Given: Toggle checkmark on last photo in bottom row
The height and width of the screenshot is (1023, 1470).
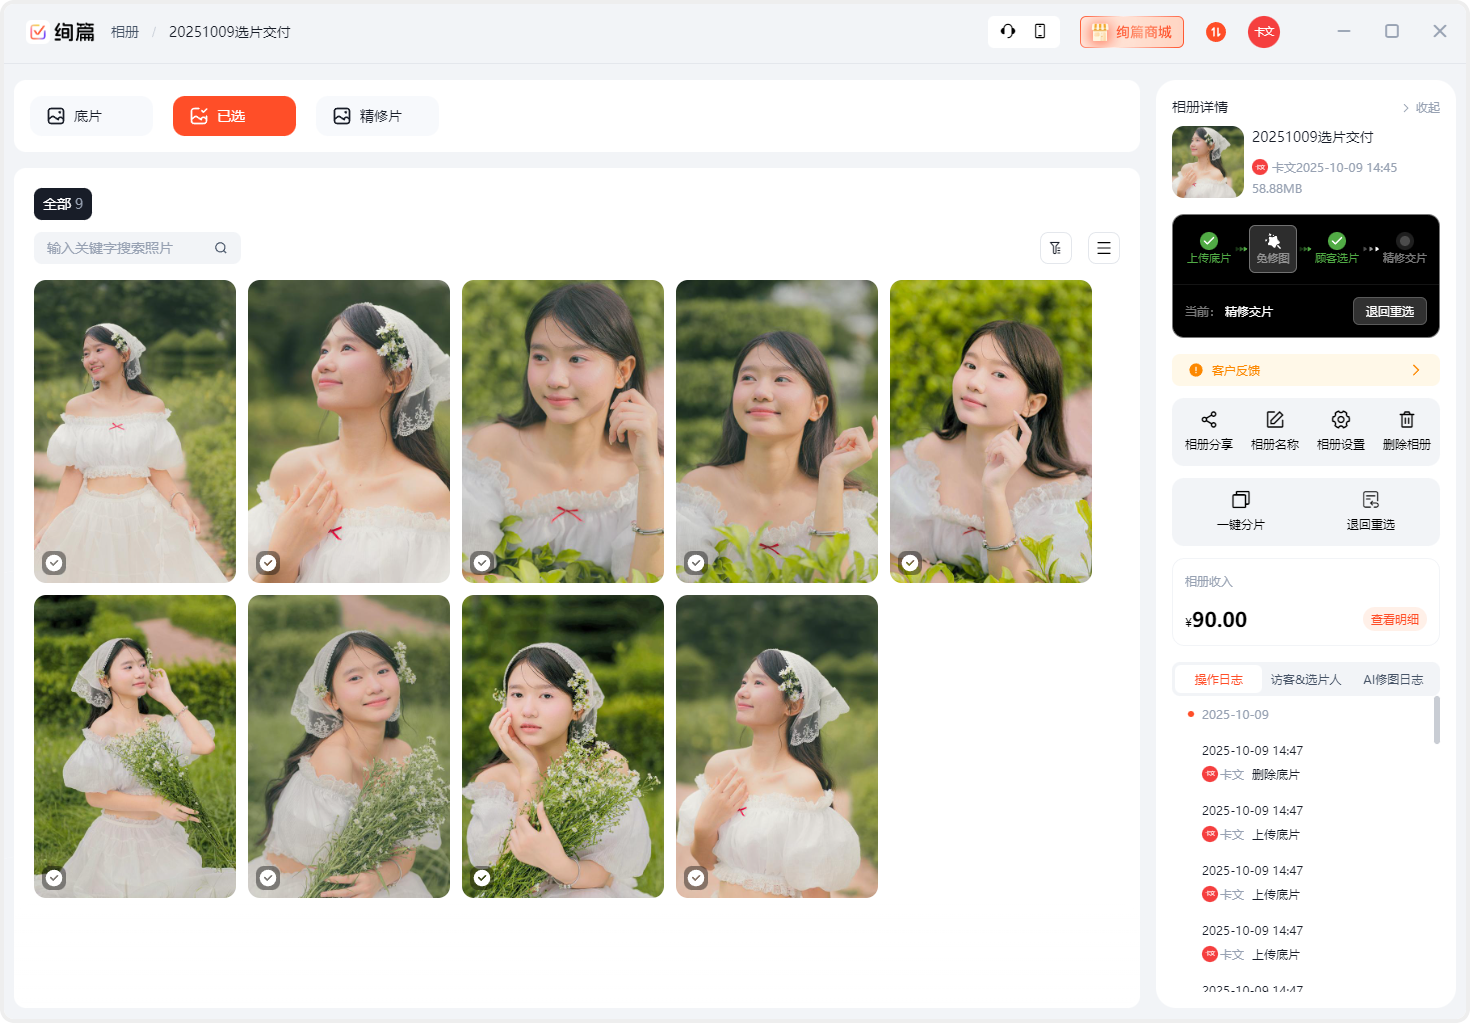Looking at the screenshot, I should click(x=696, y=878).
